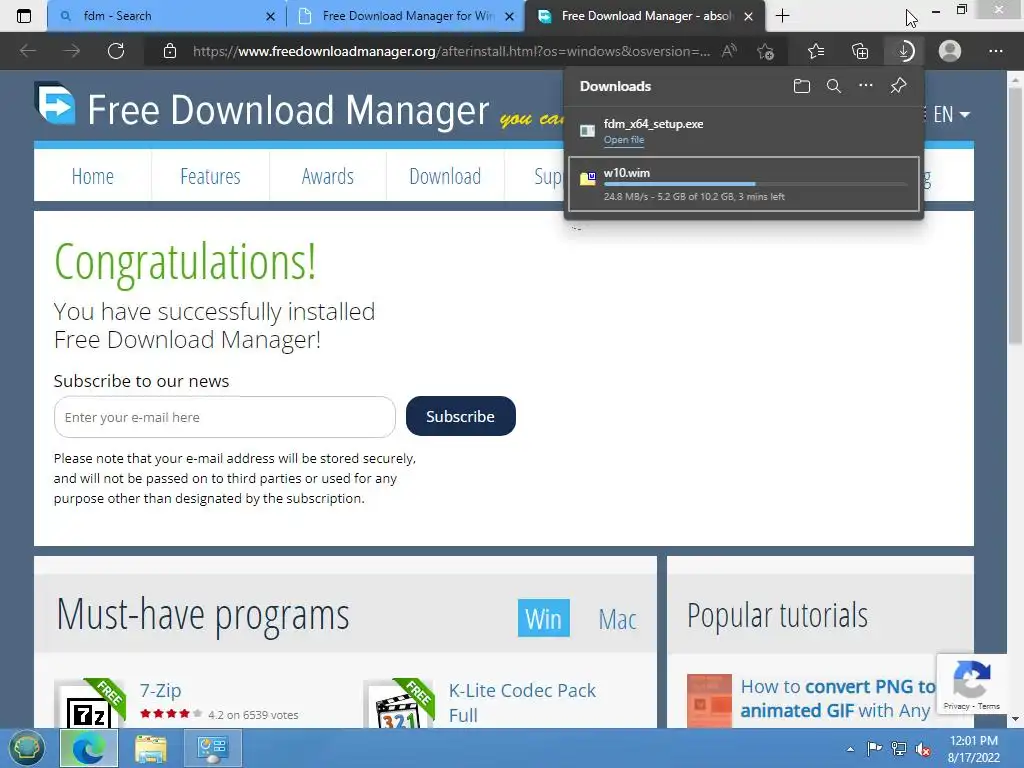Reload the page with the Refresh icon
Image resolution: width=1024 pixels, height=768 pixels.
[x=116, y=51]
